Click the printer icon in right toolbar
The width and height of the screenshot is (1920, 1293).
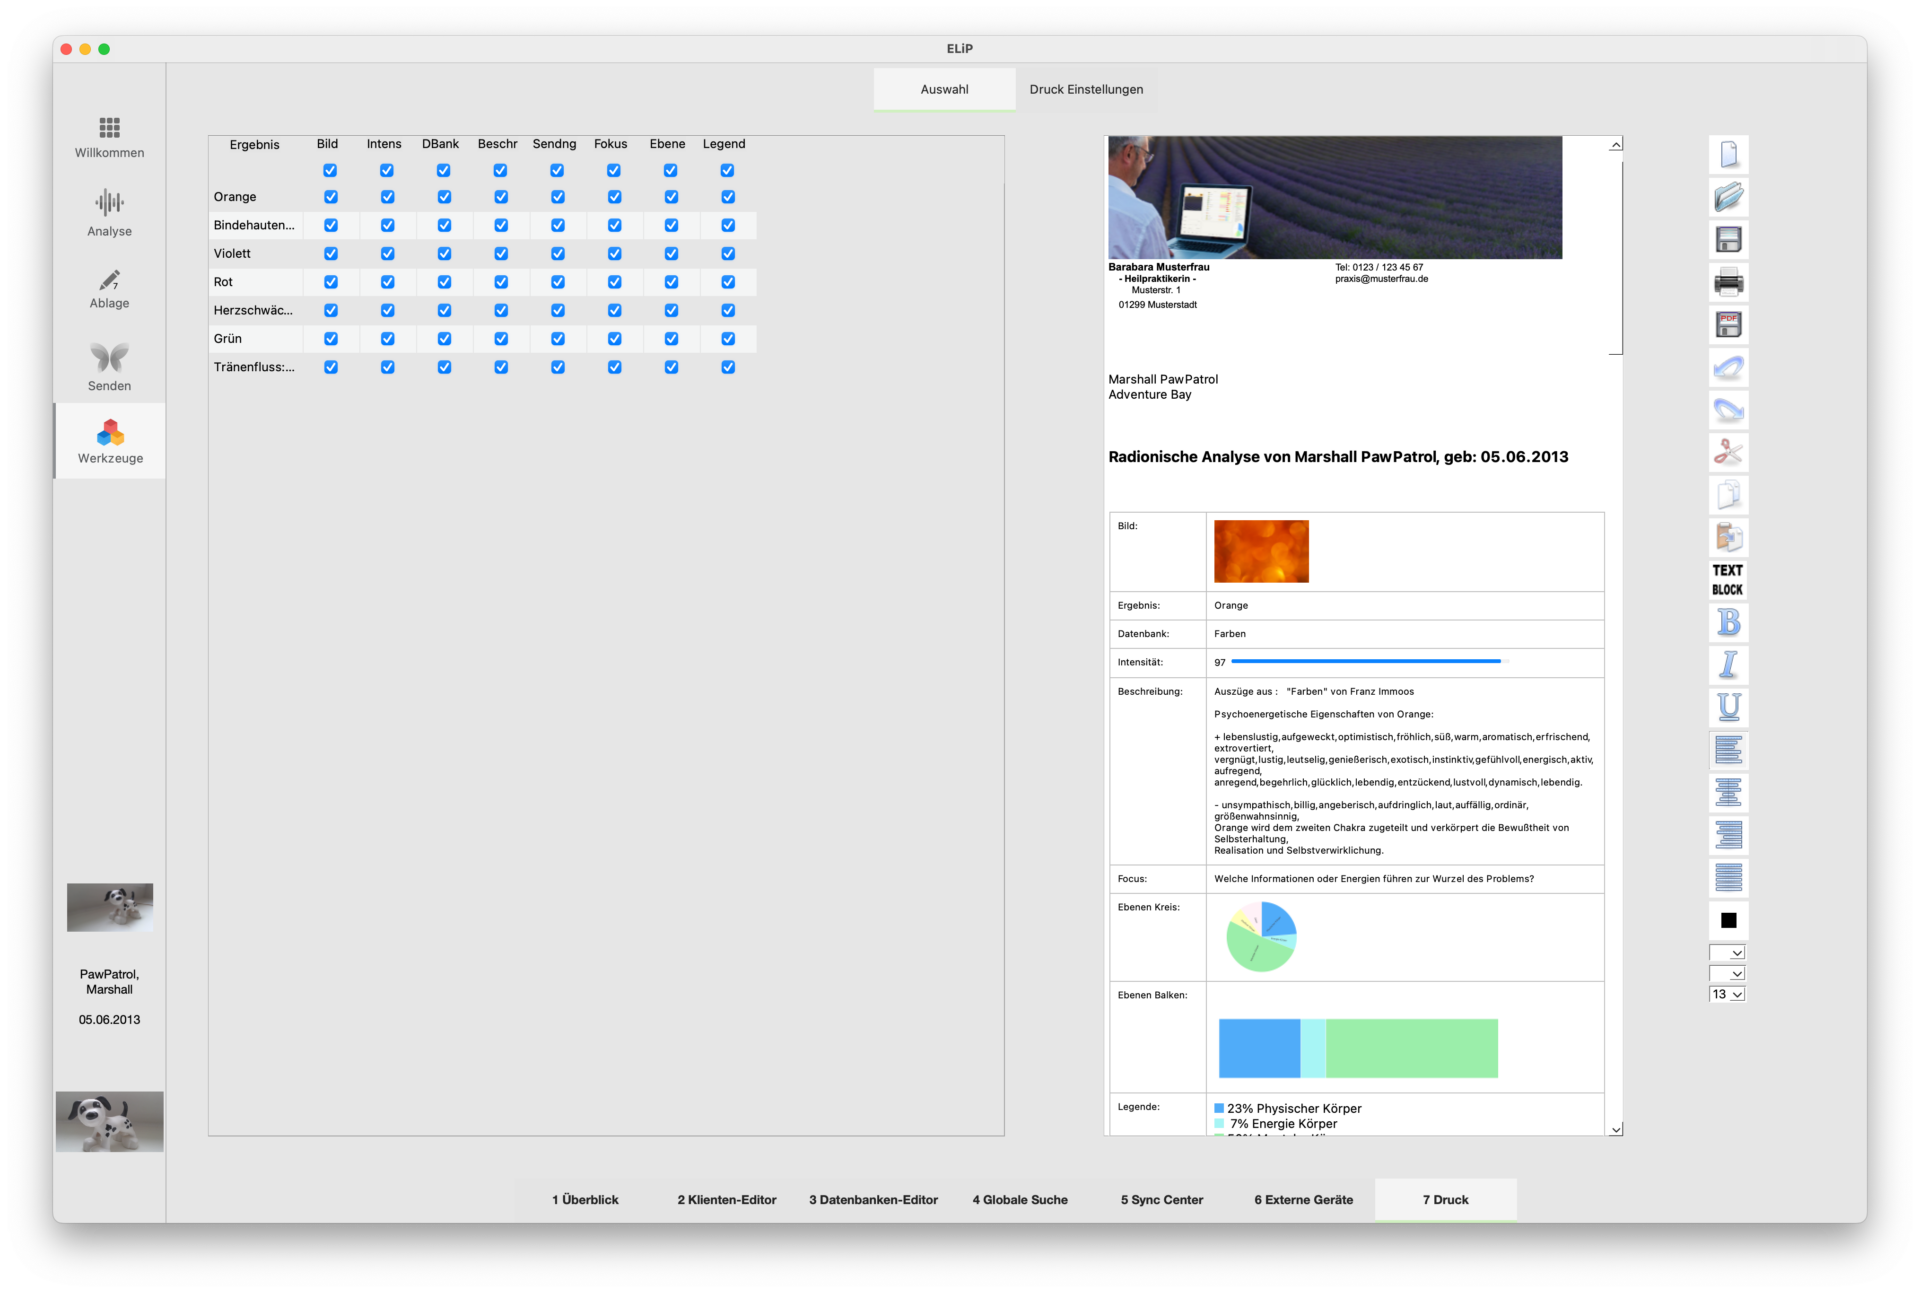click(x=1728, y=283)
